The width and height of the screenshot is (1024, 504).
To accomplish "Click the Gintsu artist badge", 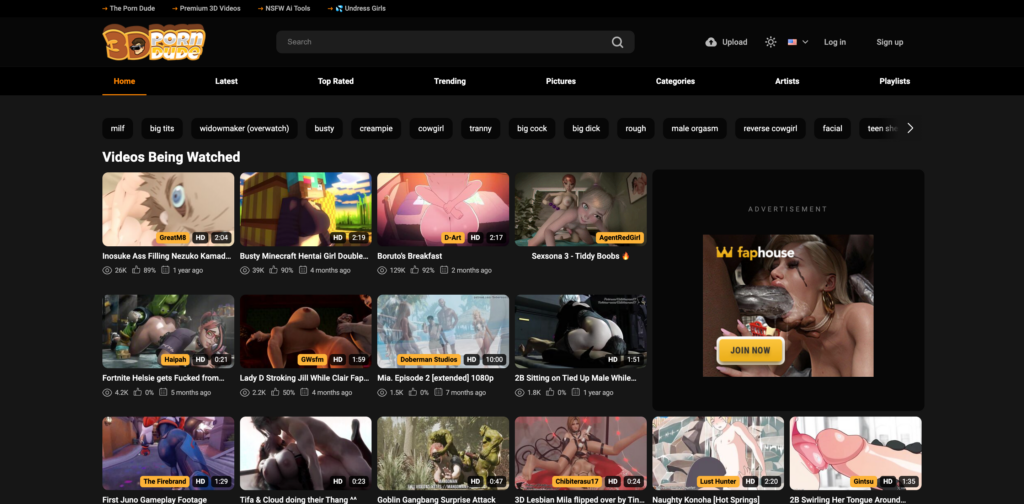I will [863, 482].
